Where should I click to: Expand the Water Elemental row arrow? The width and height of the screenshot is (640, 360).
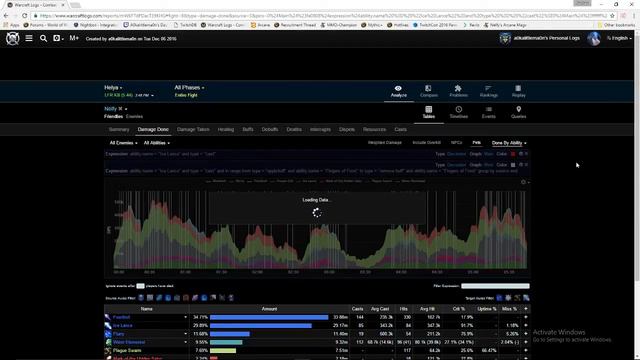coord(185,342)
